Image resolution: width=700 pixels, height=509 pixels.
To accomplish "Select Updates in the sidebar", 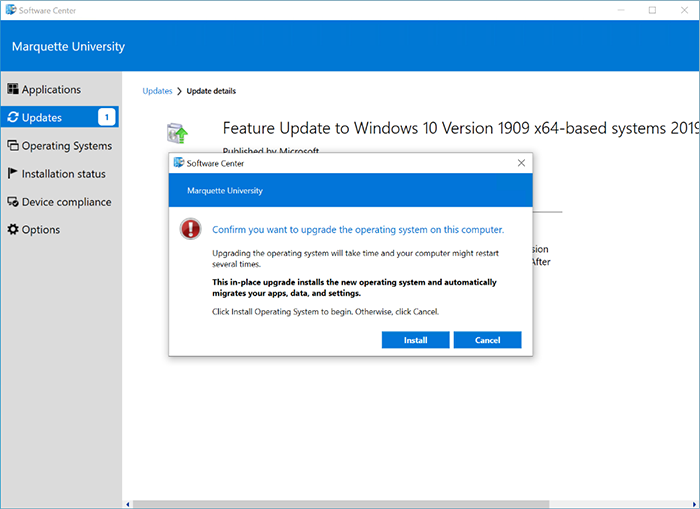I will [x=42, y=118].
